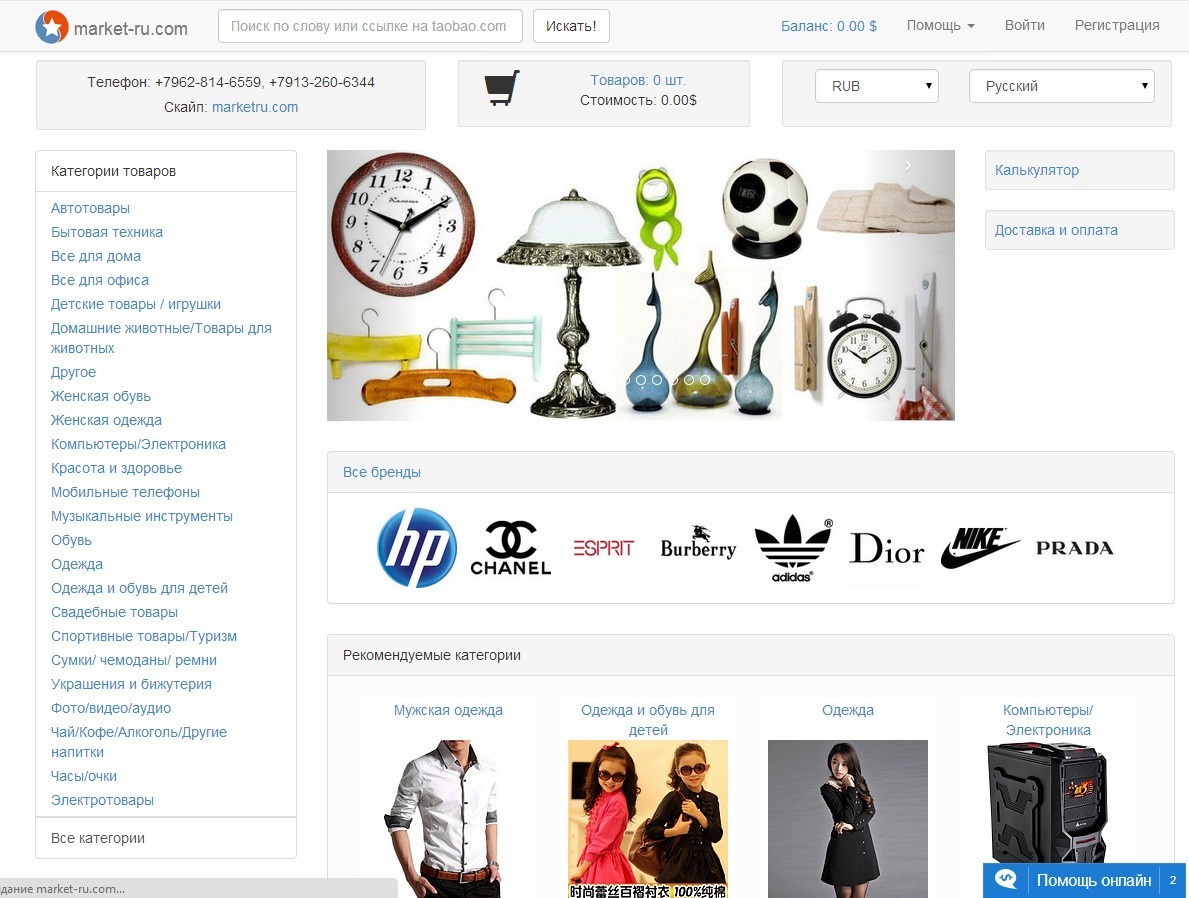The height and width of the screenshot is (898, 1189).
Task: Open the RUB currency dropdown
Action: point(877,86)
